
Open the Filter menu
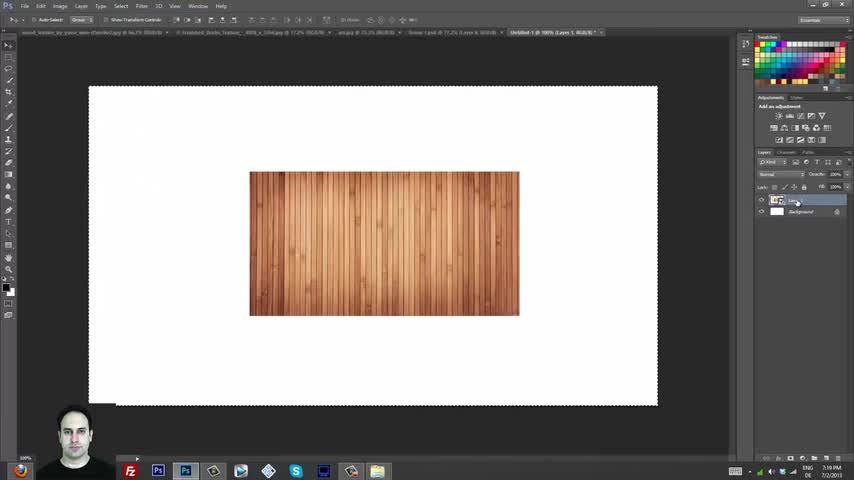click(x=142, y=6)
